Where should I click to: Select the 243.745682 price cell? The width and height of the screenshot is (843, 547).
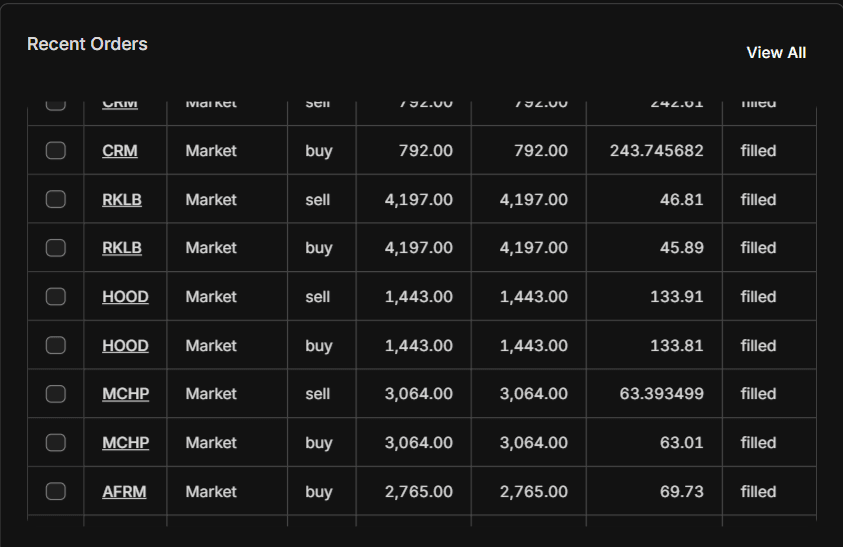654,151
